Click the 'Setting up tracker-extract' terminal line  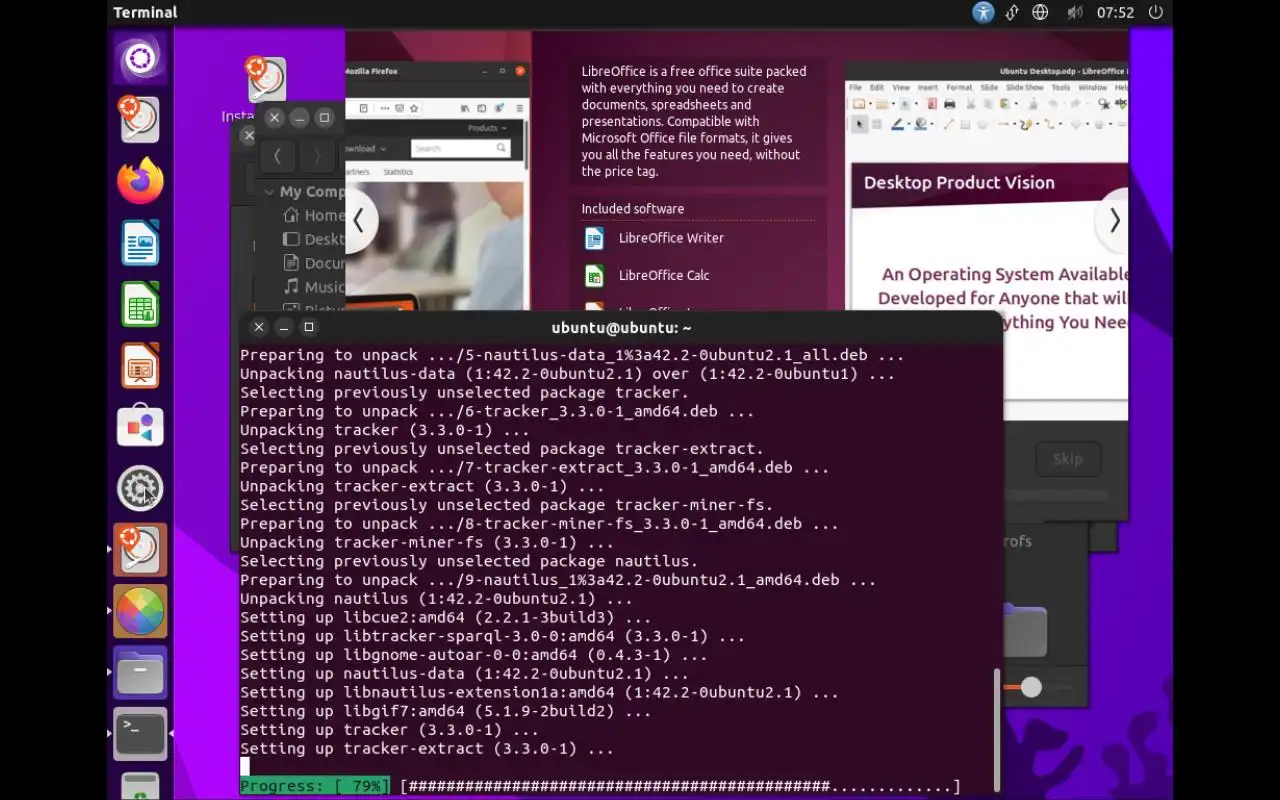[427, 749]
